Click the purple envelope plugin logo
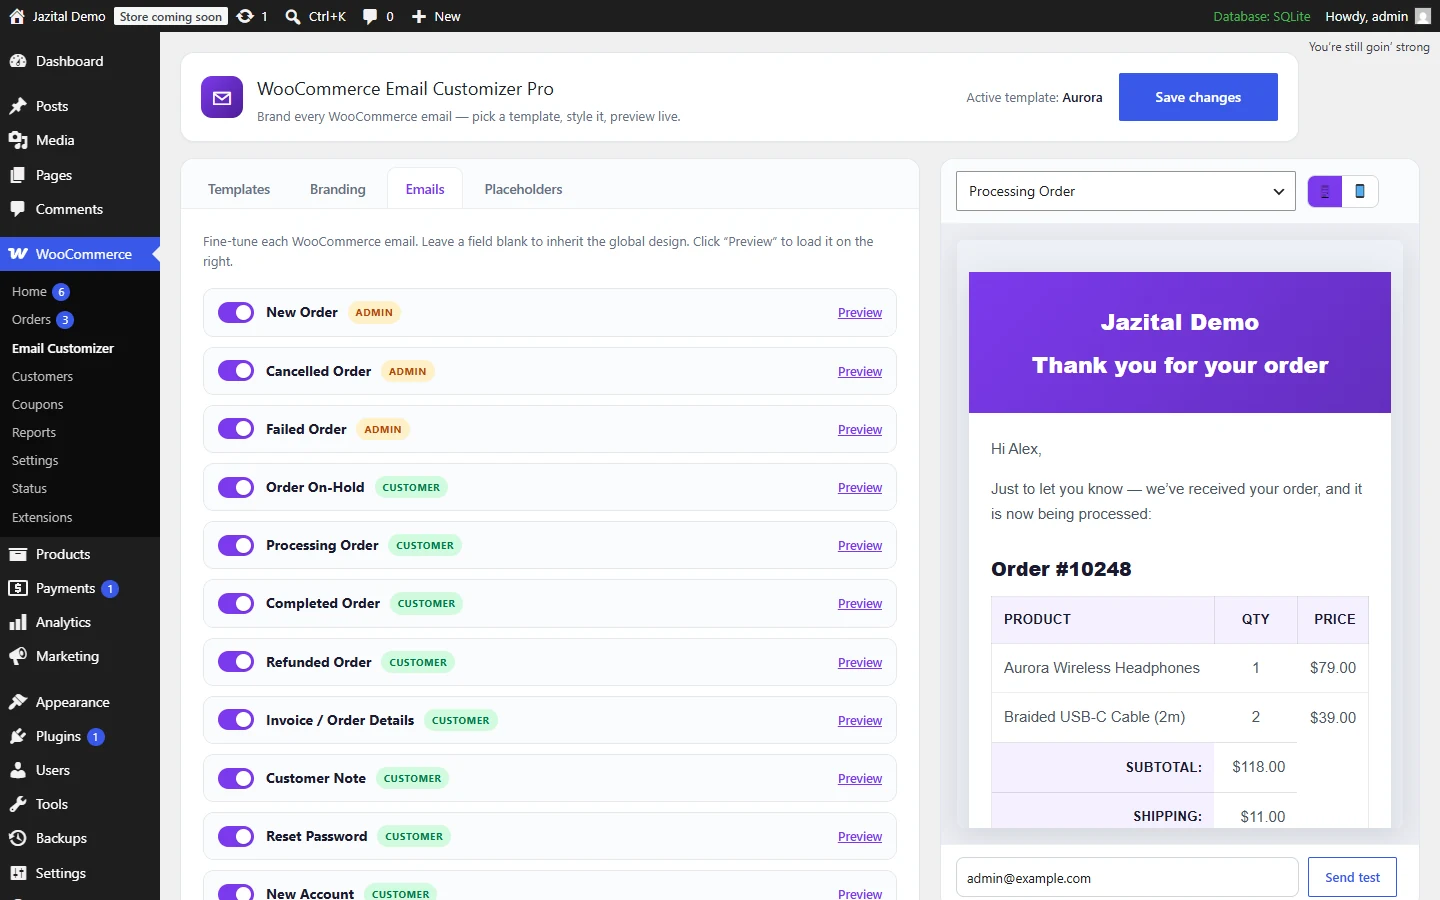Viewport: 1440px width, 900px height. click(222, 97)
